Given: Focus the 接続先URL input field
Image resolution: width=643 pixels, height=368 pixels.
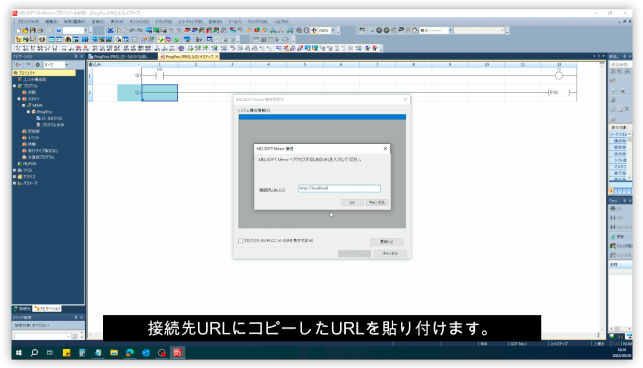Looking at the screenshot, I should (339, 188).
